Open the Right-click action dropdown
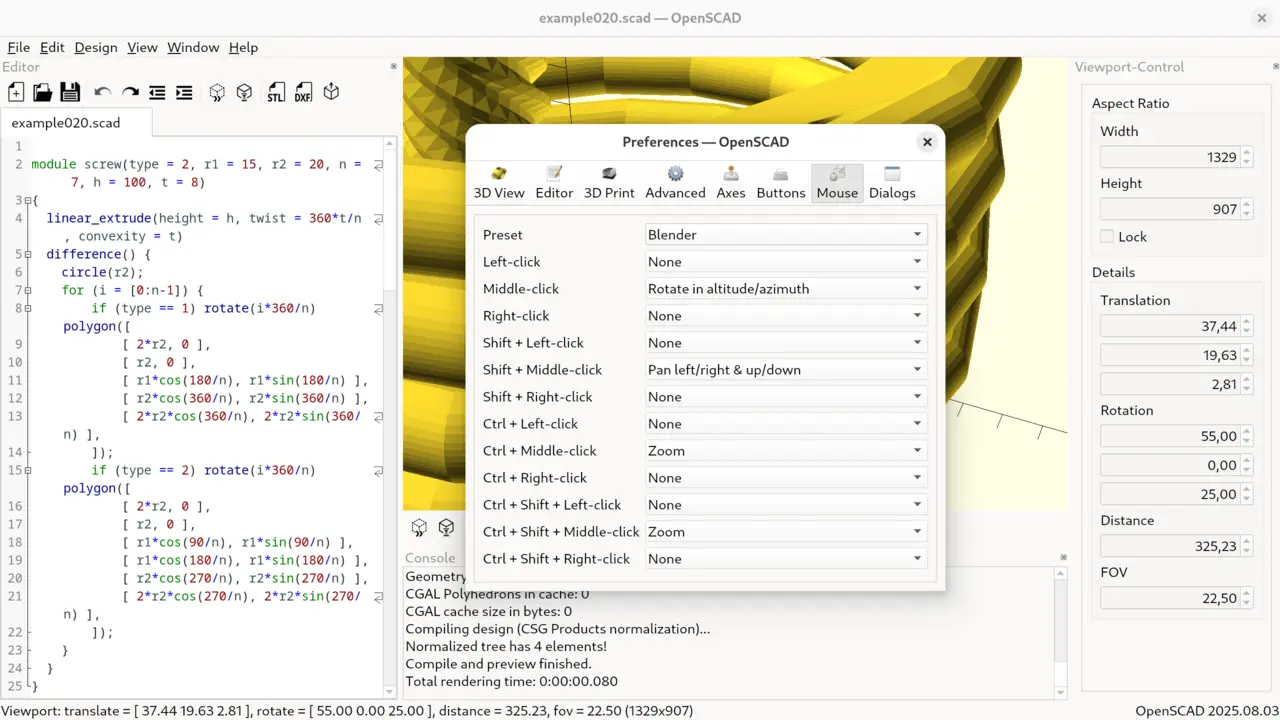 coord(786,316)
